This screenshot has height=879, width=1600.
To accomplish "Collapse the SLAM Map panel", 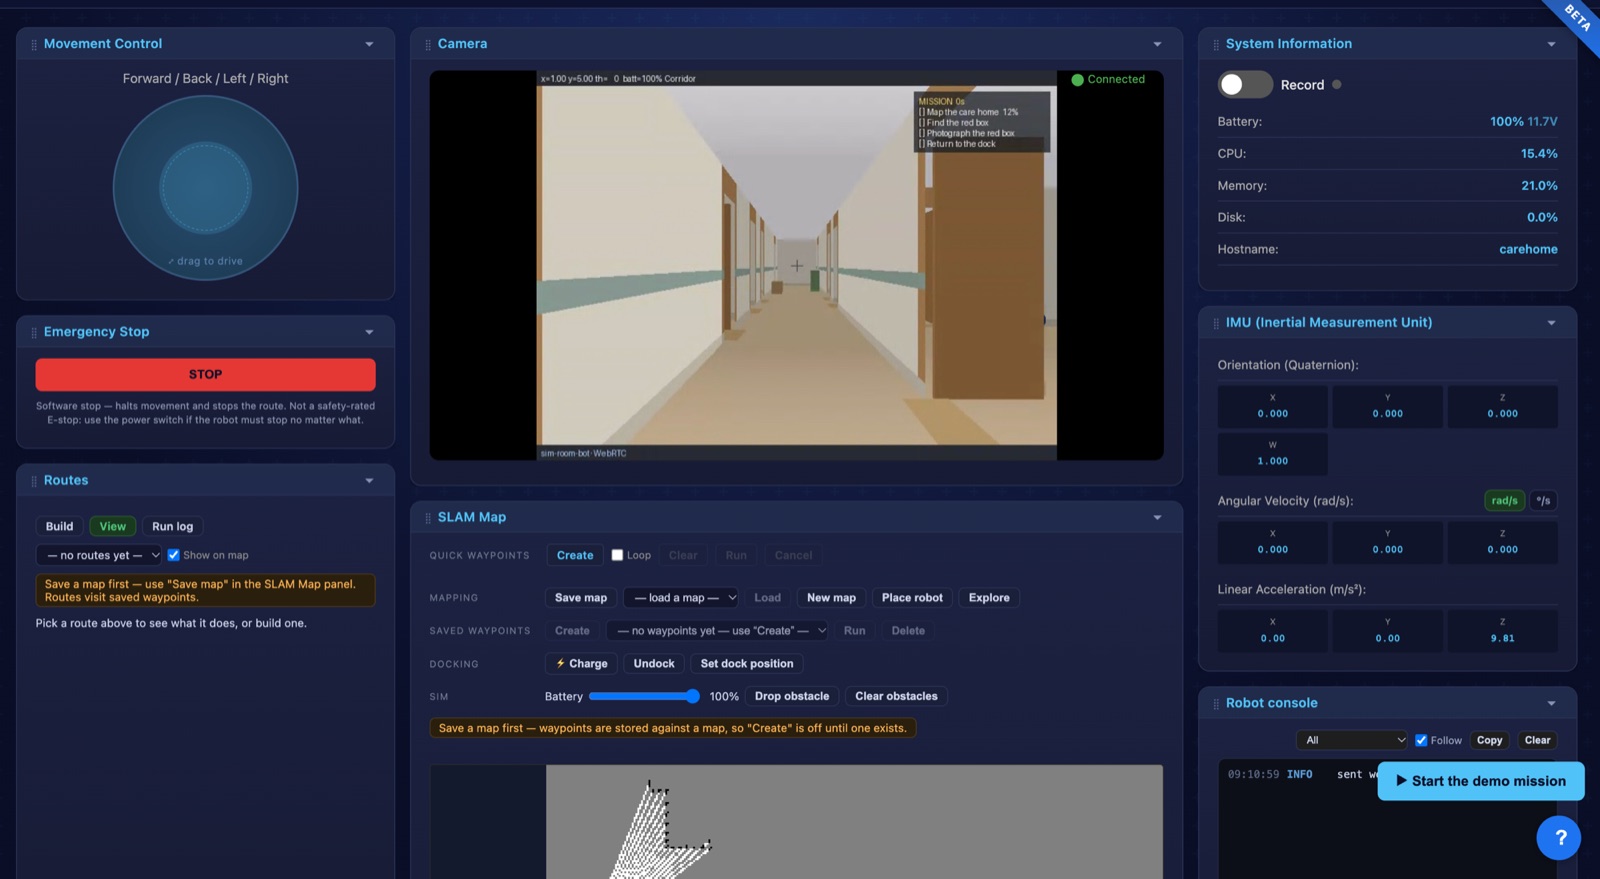I will [1157, 518].
